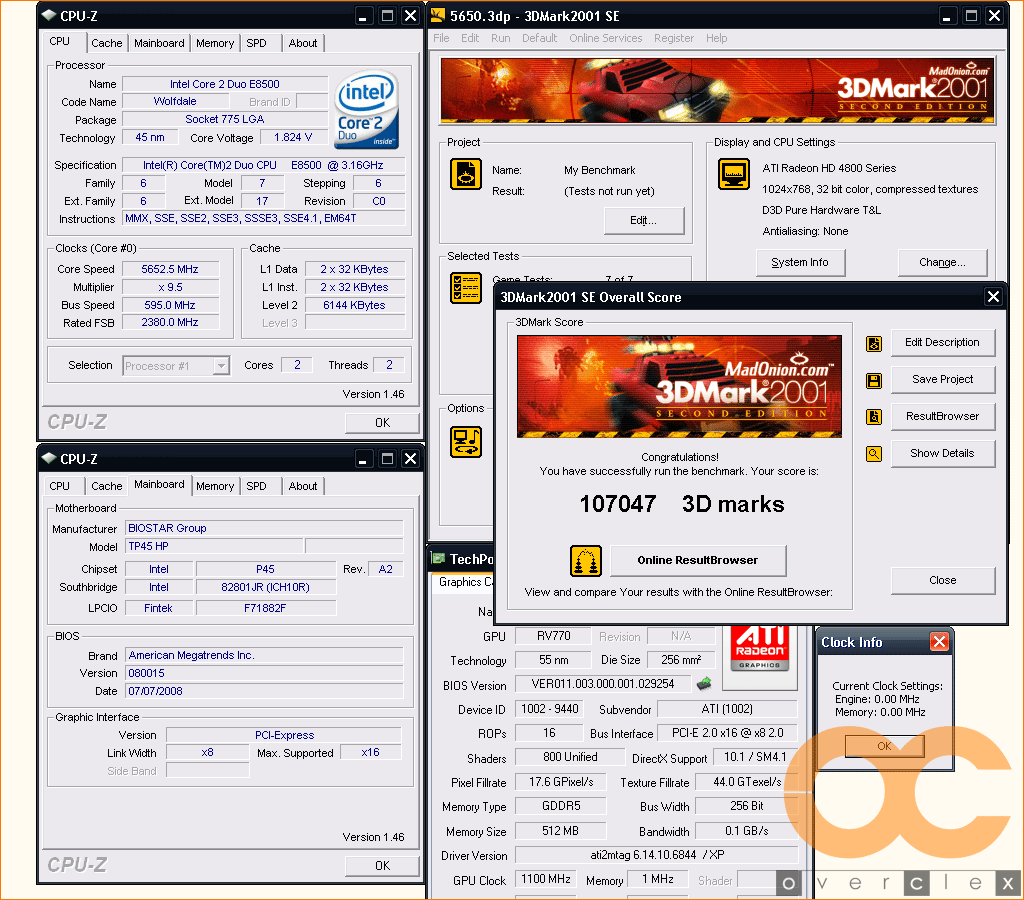Screen dimensions: 1024x900
Task: Click OK in the Clock Info dialog
Action: 884,746
